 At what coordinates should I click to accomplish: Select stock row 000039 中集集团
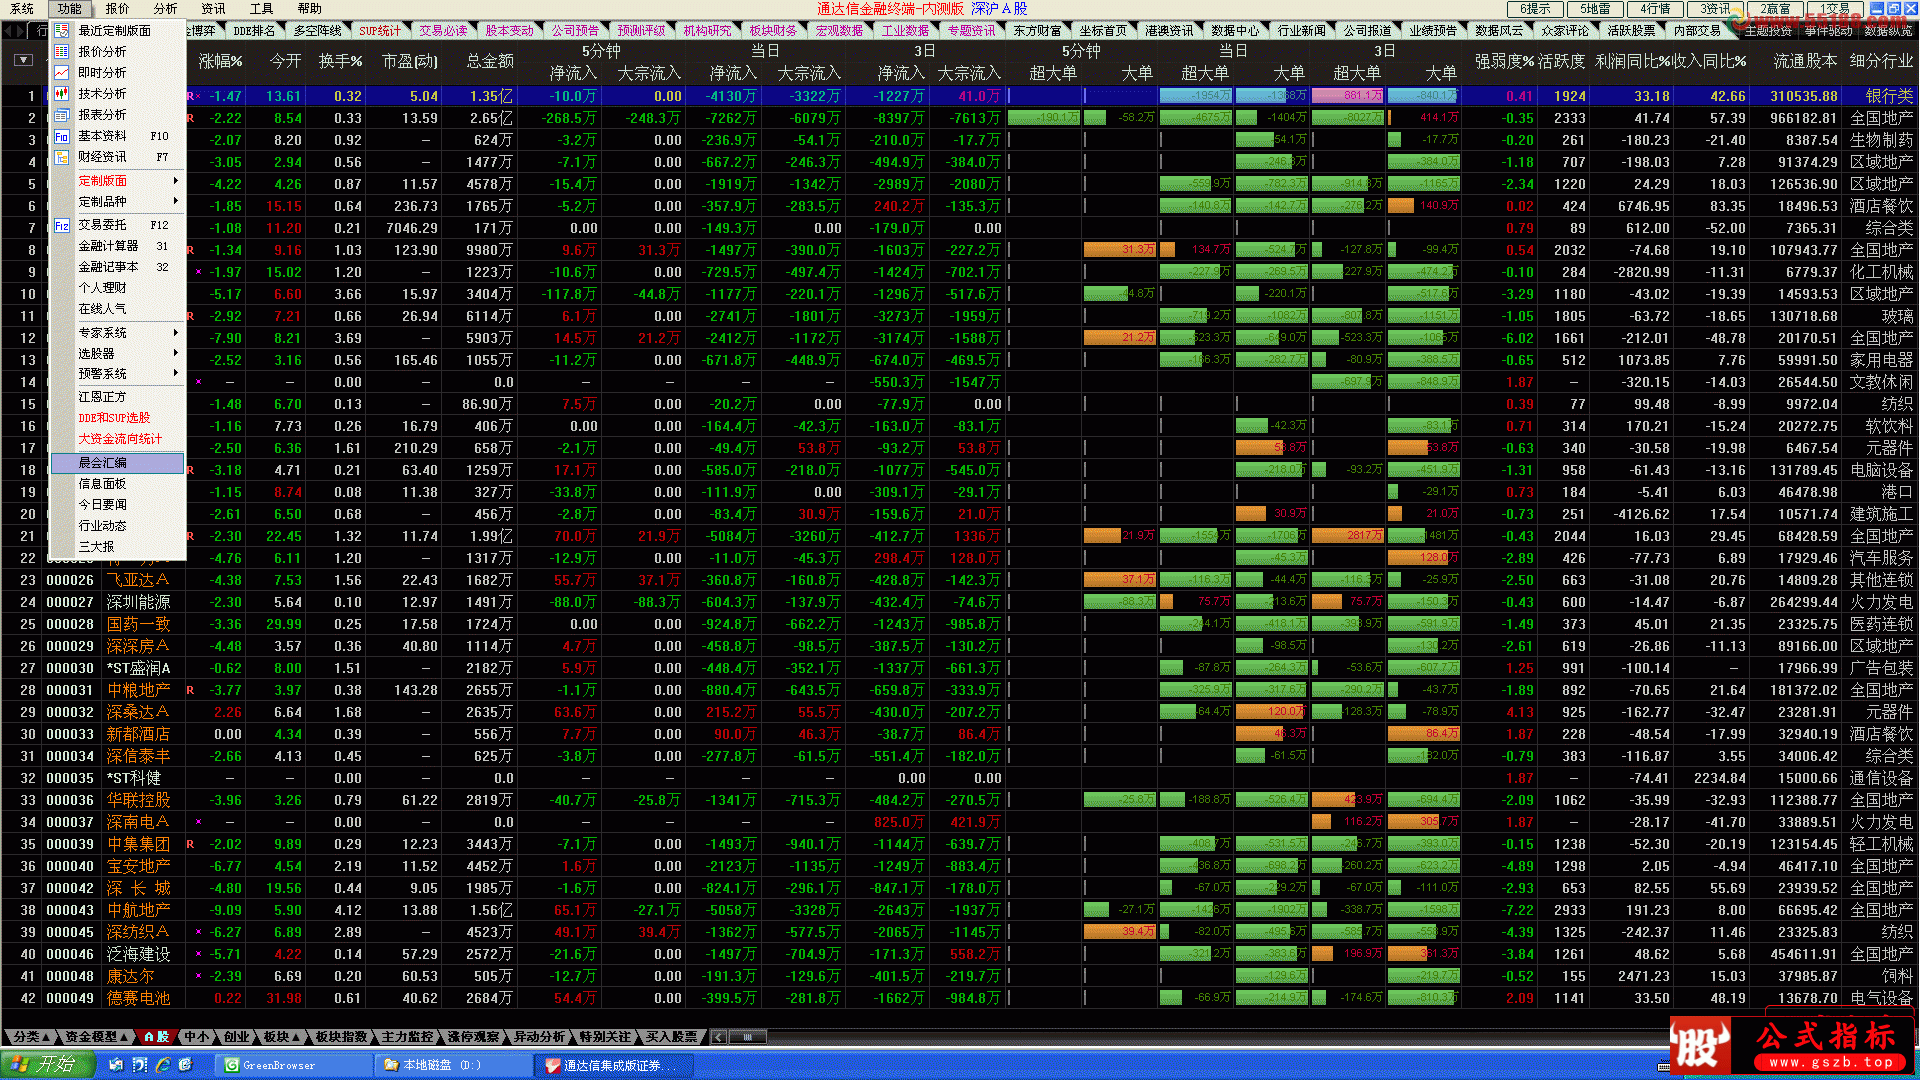pyautogui.click(x=960, y=844)
